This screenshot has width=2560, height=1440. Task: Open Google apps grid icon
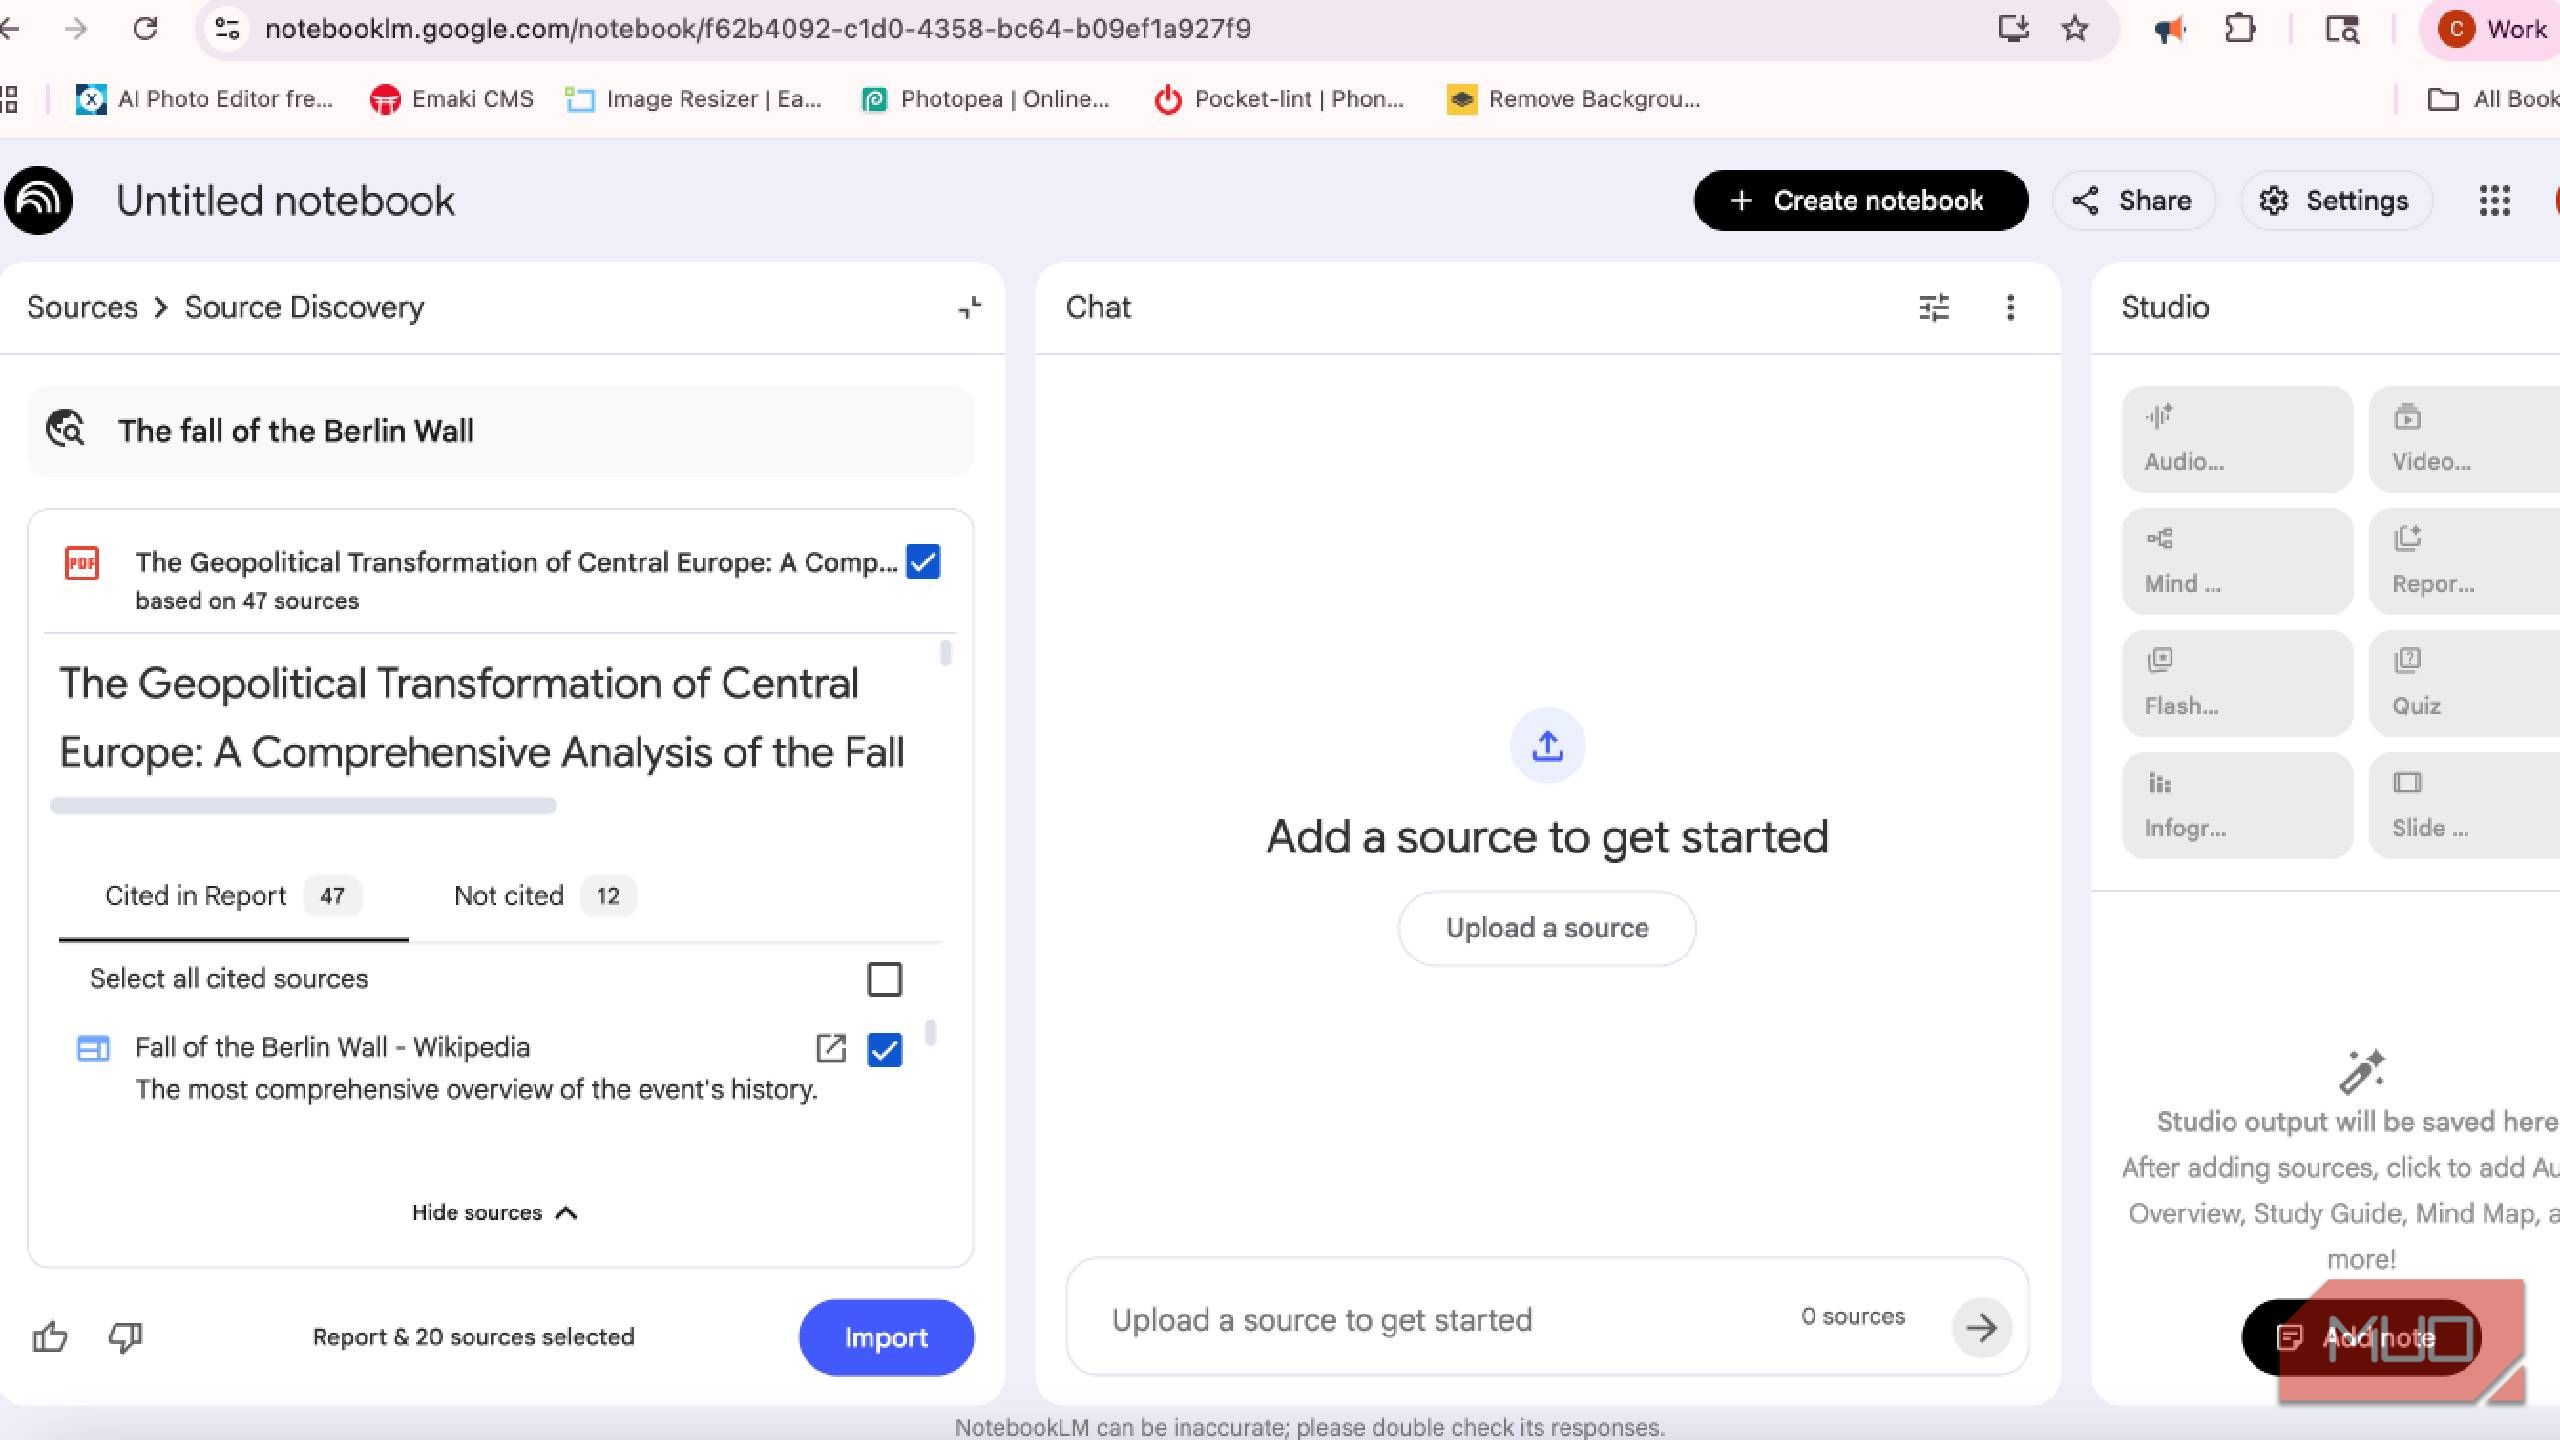click(x=2495, y=200)
